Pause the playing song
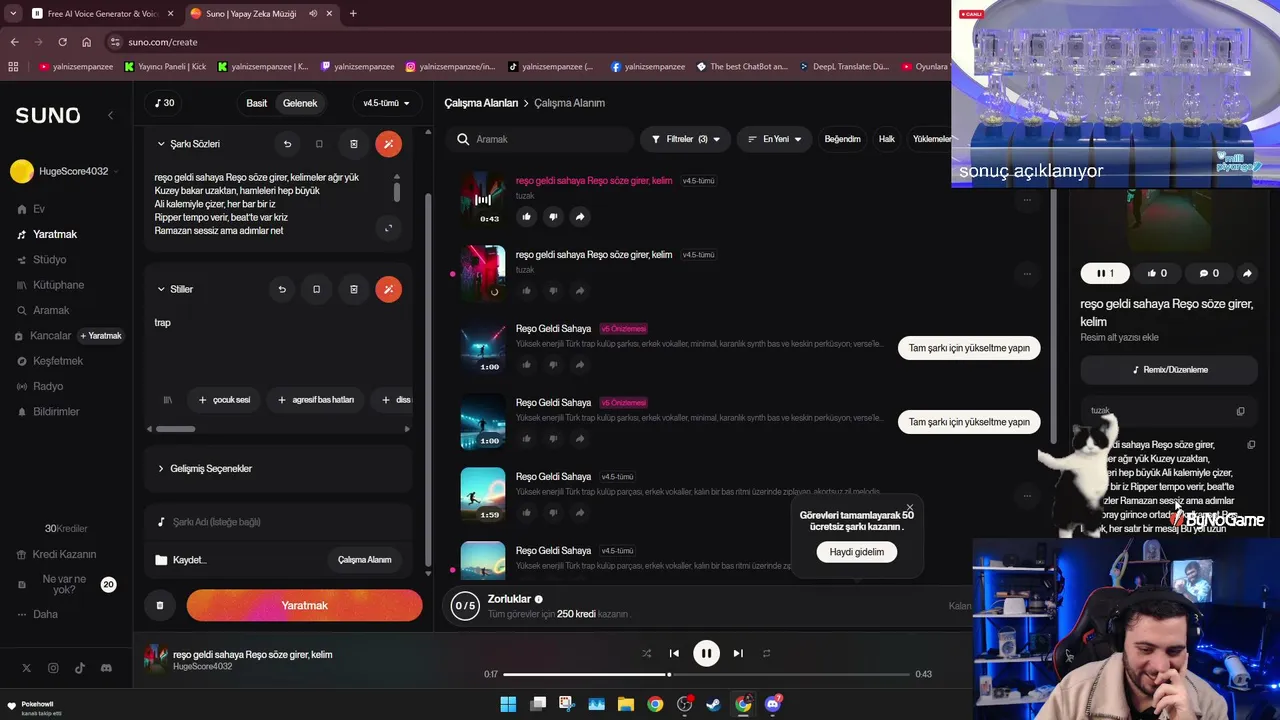1280x720 pixels. coord(706,653)
